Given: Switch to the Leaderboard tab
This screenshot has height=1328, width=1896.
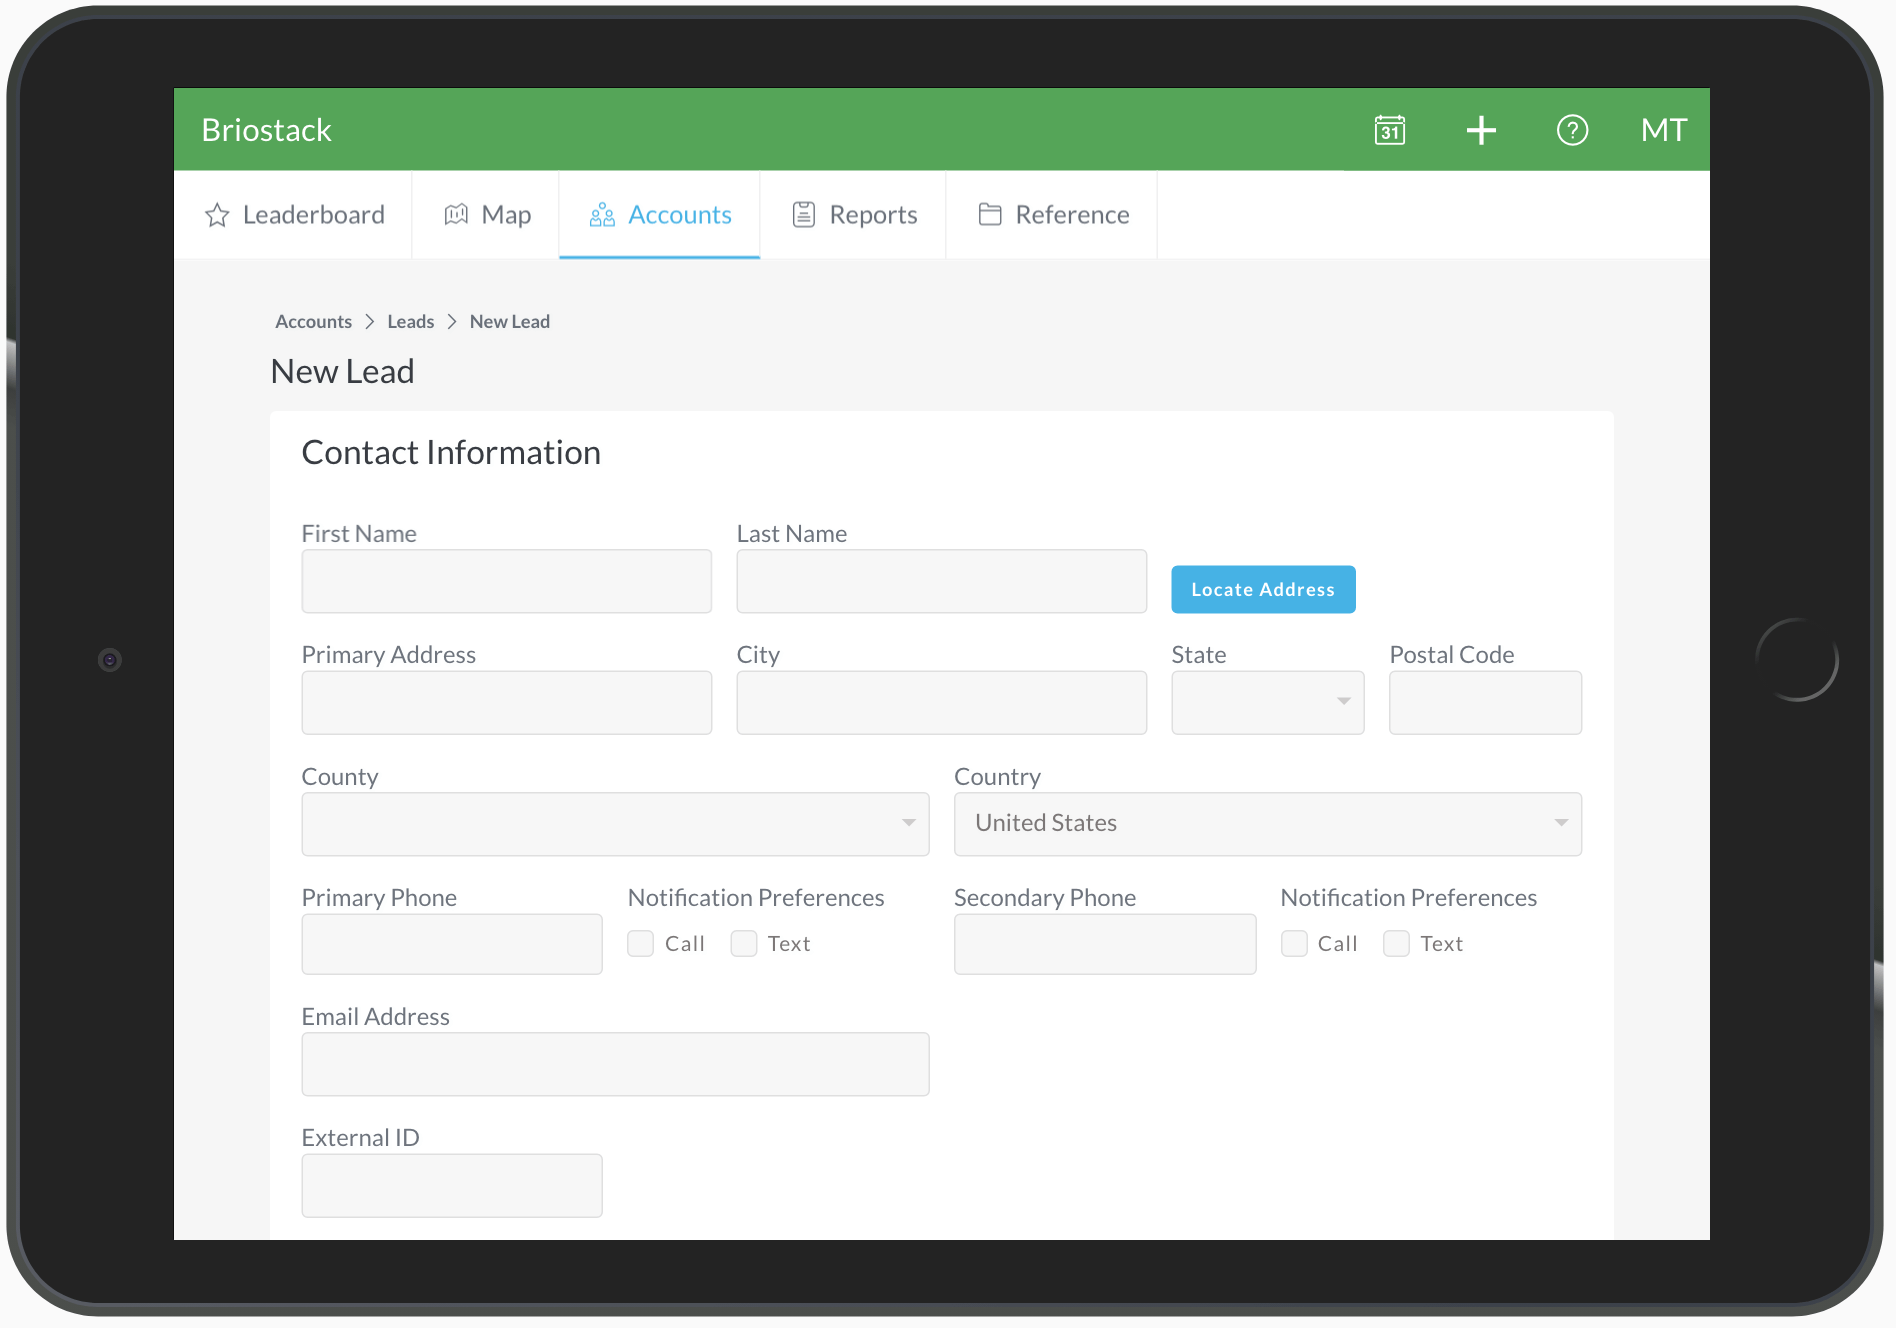Looking at the screenshot, I should [294, 215].
